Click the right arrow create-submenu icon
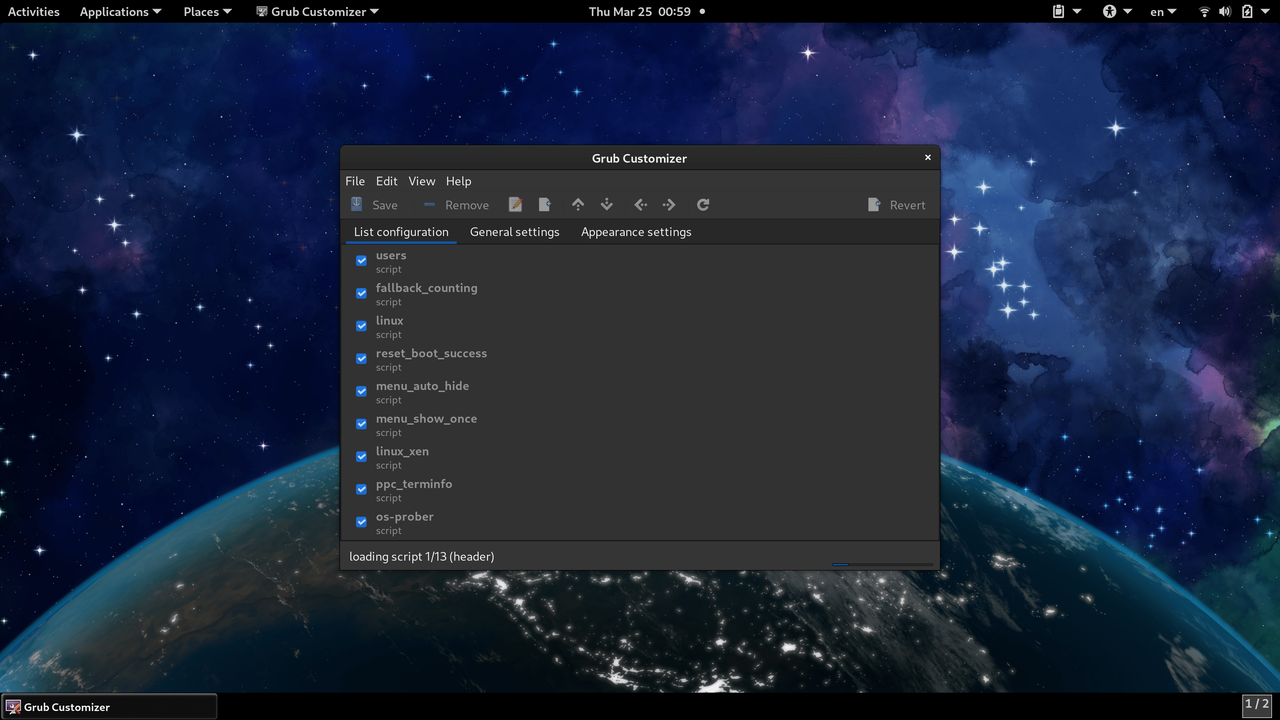This screenshot has height=720, width=1280. pyautogui.click(x=669, y=205)
